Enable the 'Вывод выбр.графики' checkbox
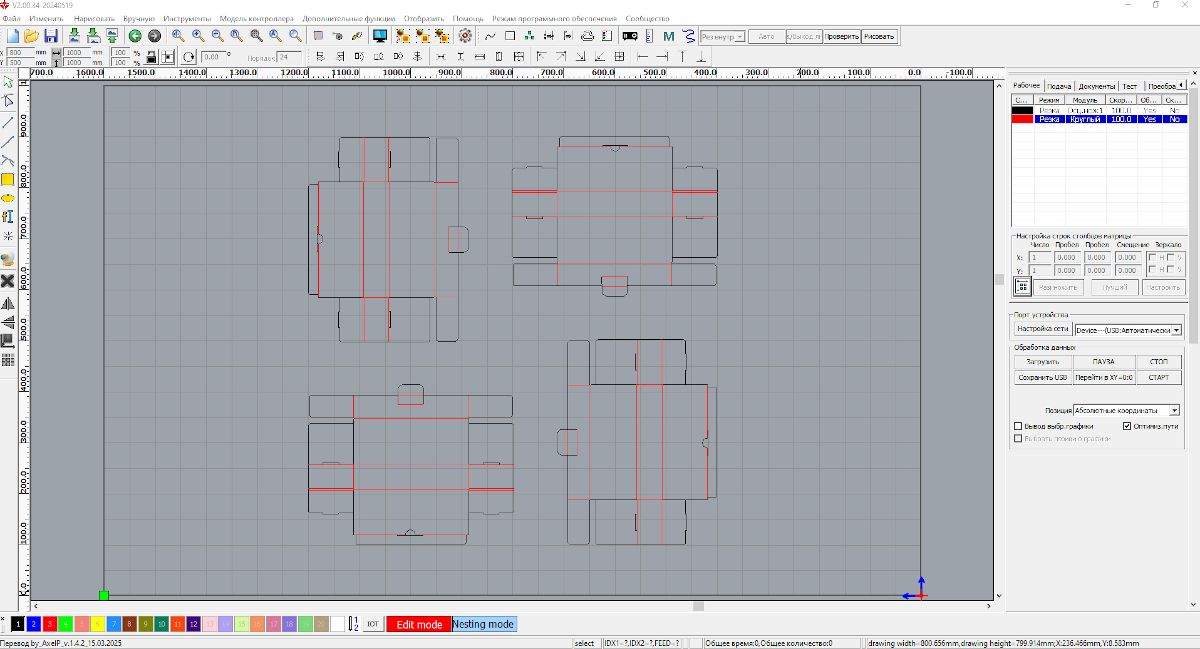The height and width of the screenshot is (649, 1200). tap(1018, 426)
